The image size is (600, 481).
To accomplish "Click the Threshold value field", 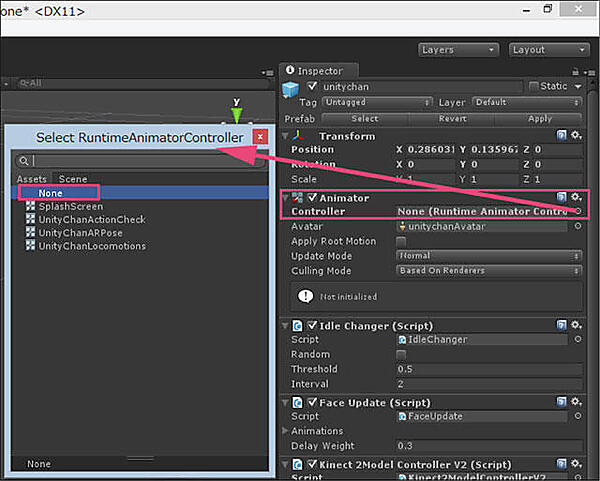I will pos(488,369).
